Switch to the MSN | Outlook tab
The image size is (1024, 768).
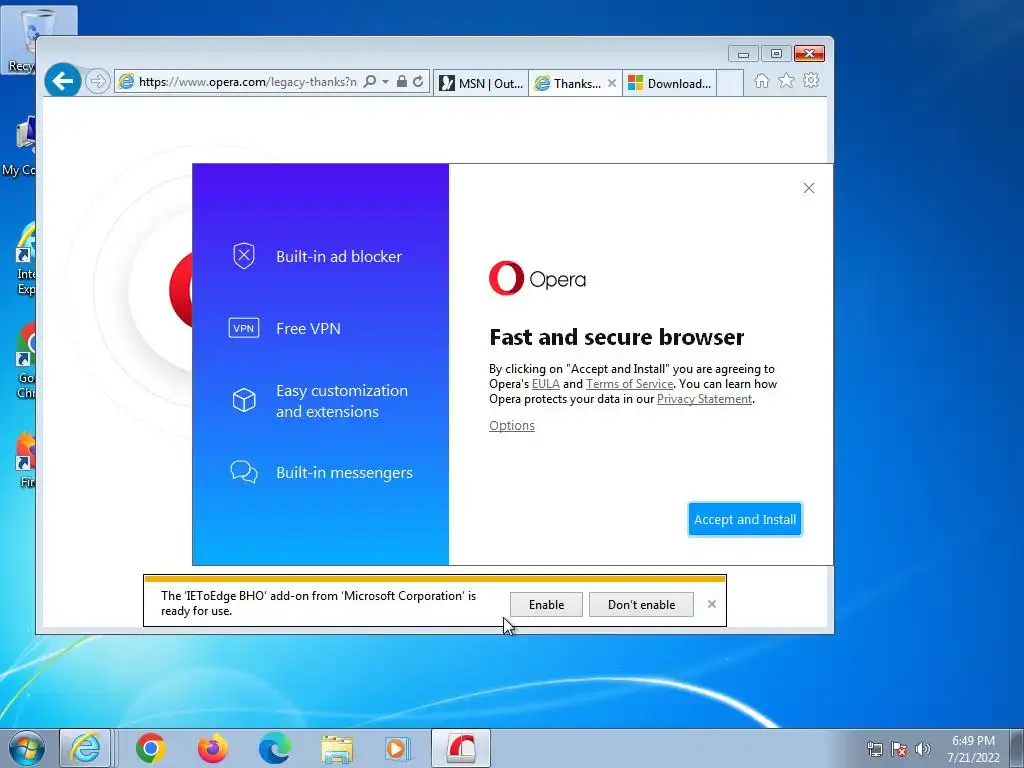tap(481, 83)
